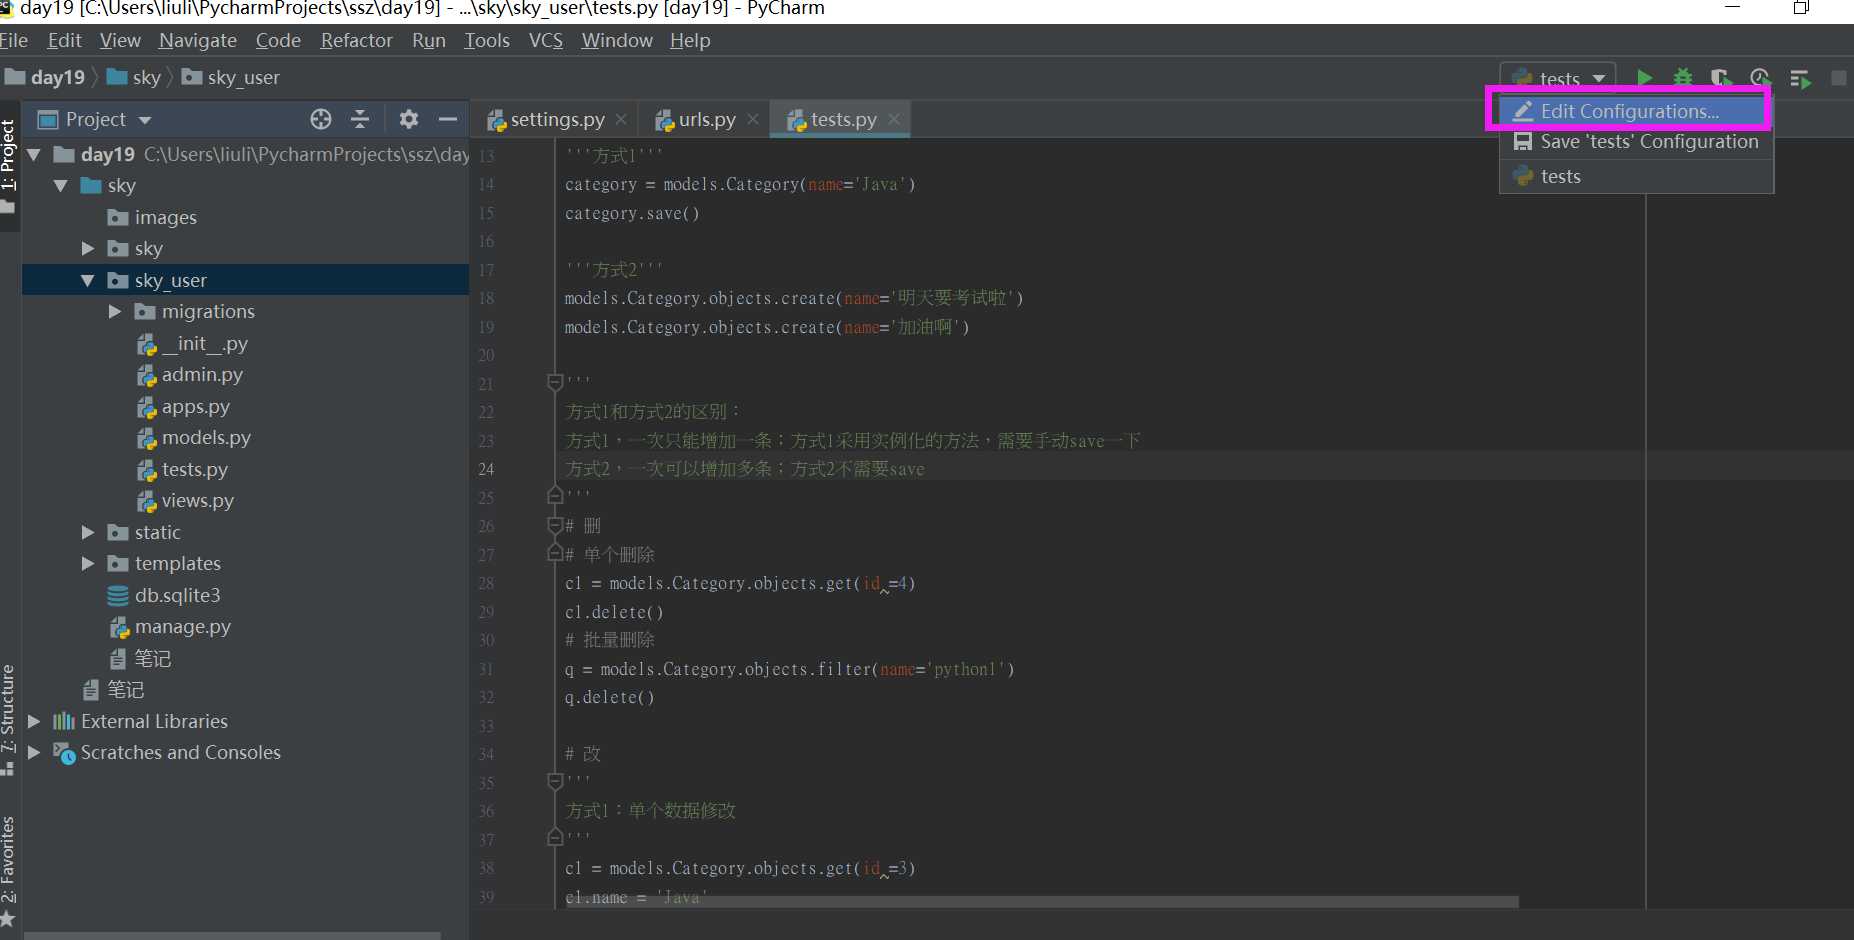The image size is (1854, 940).
Task: Click the Project panel horizontal scrollbar
Action: coord(232,936)
